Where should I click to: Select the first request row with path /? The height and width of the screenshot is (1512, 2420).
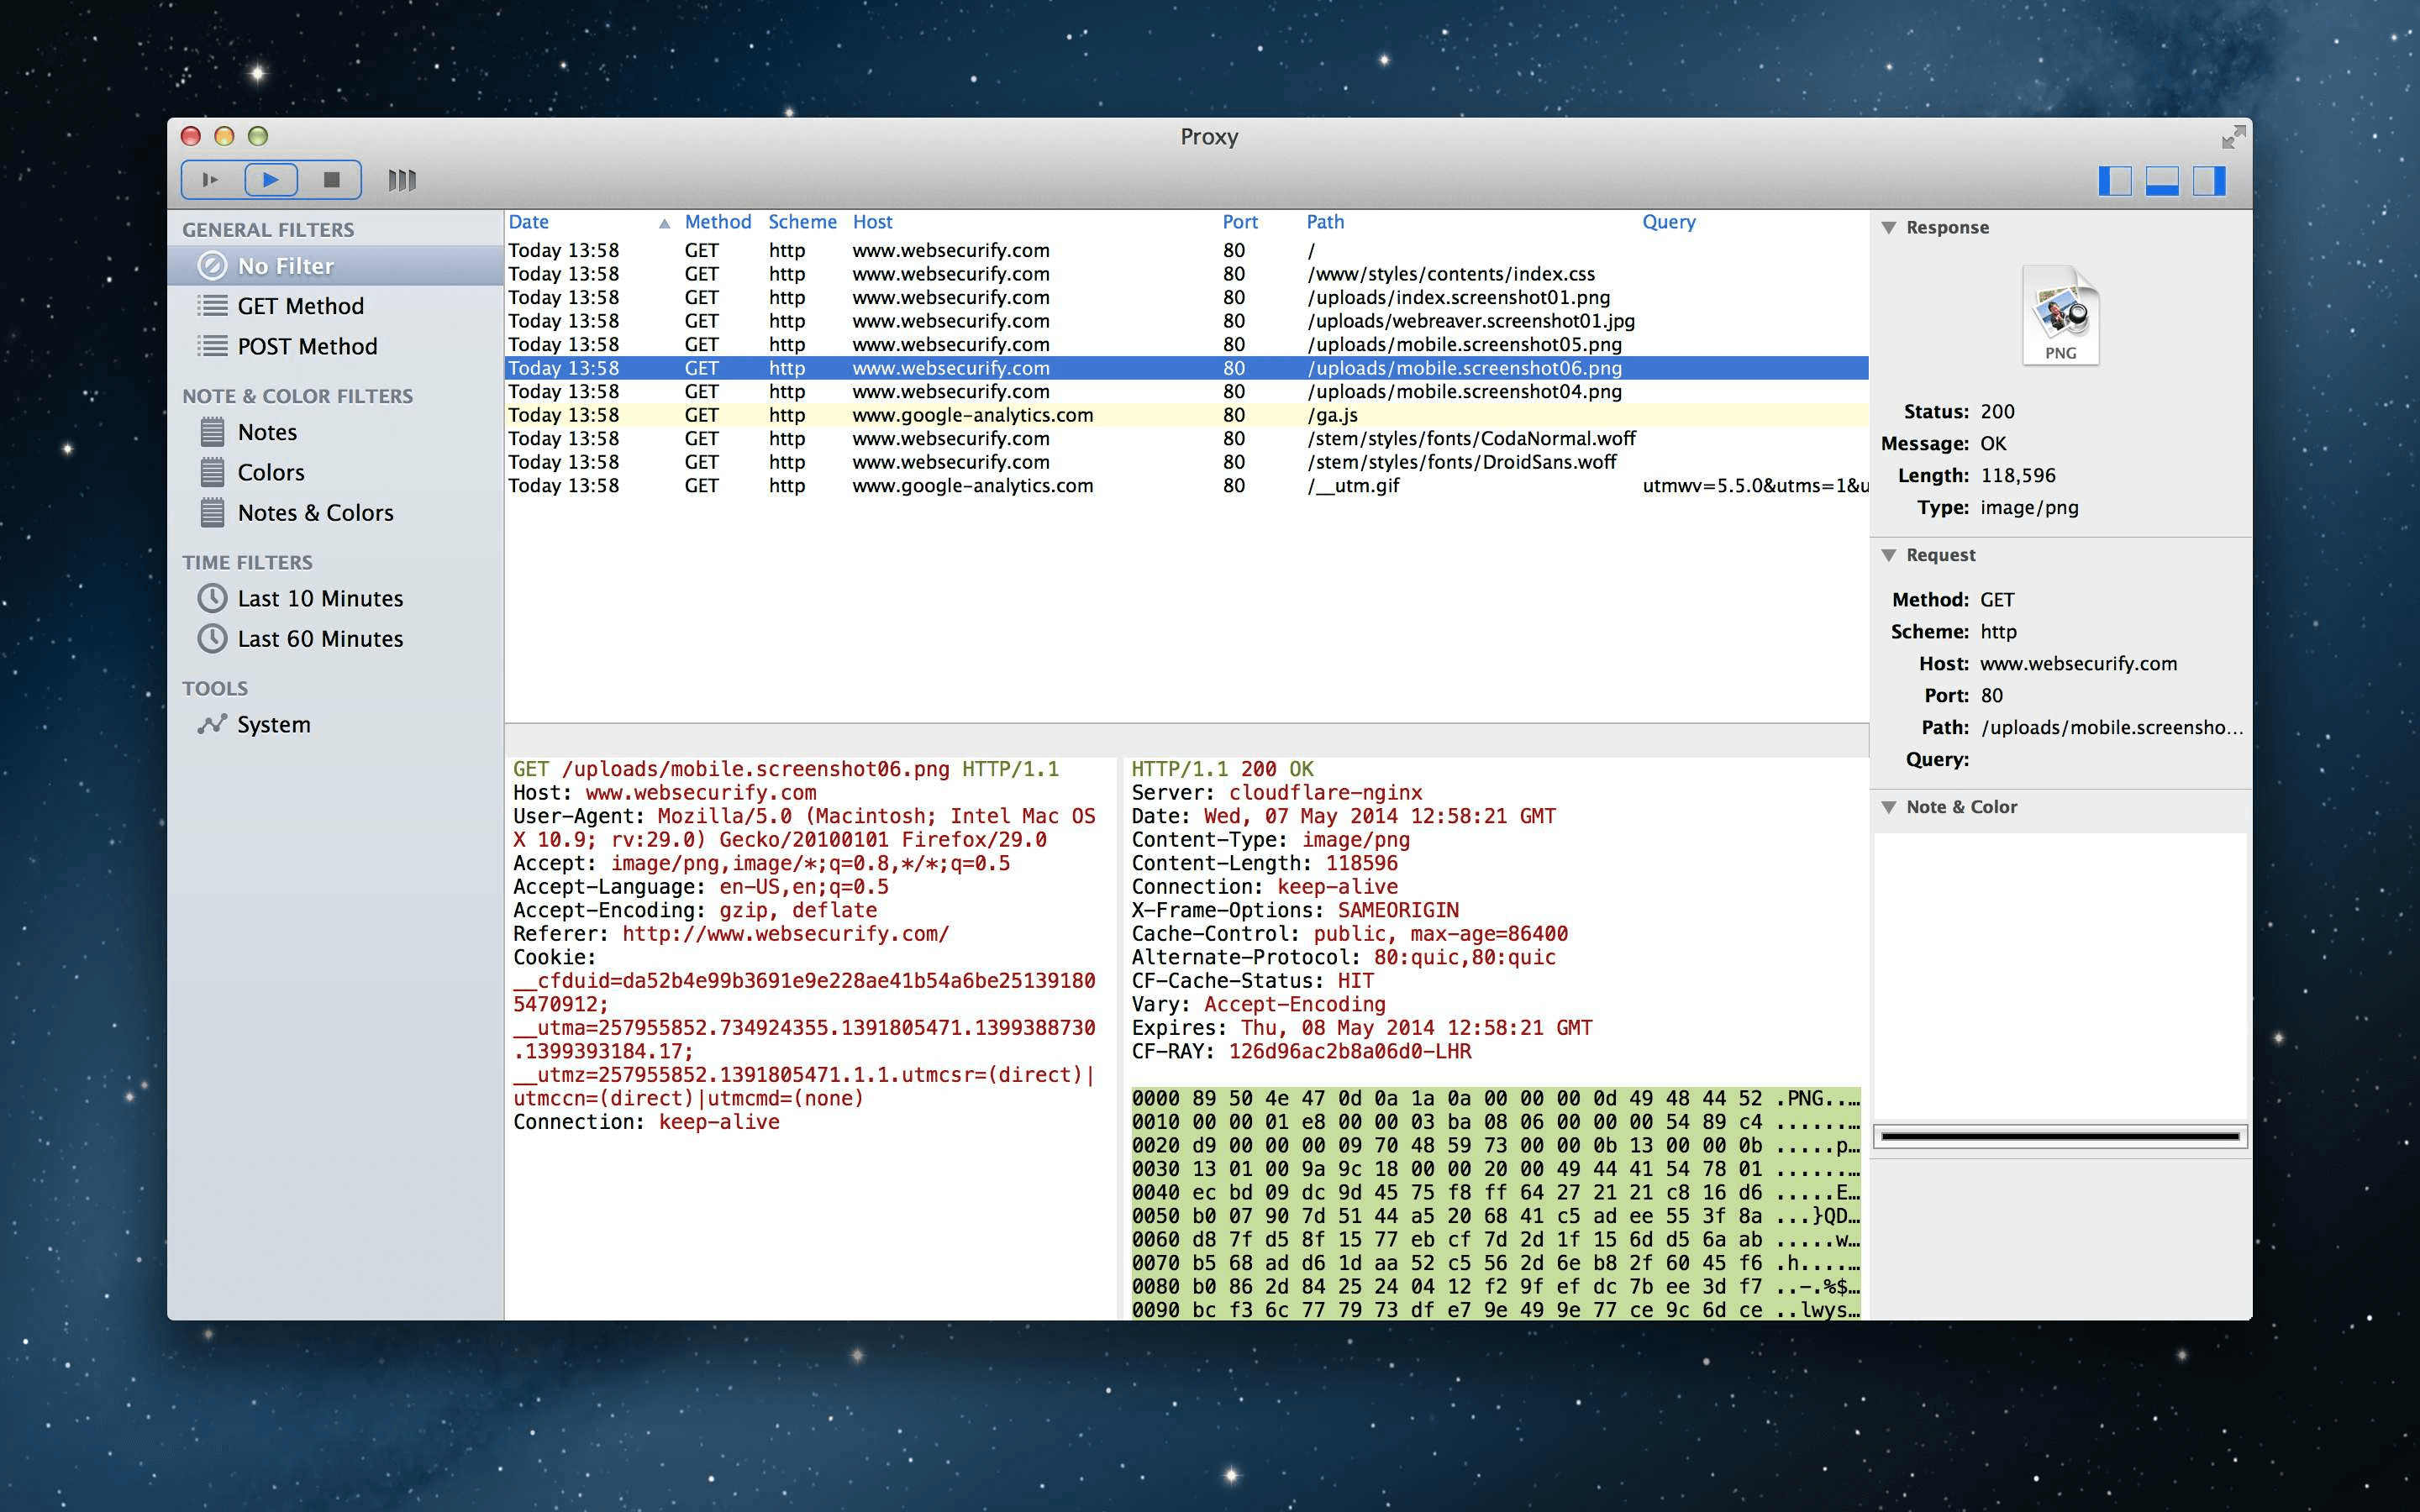click(1186, 251)
